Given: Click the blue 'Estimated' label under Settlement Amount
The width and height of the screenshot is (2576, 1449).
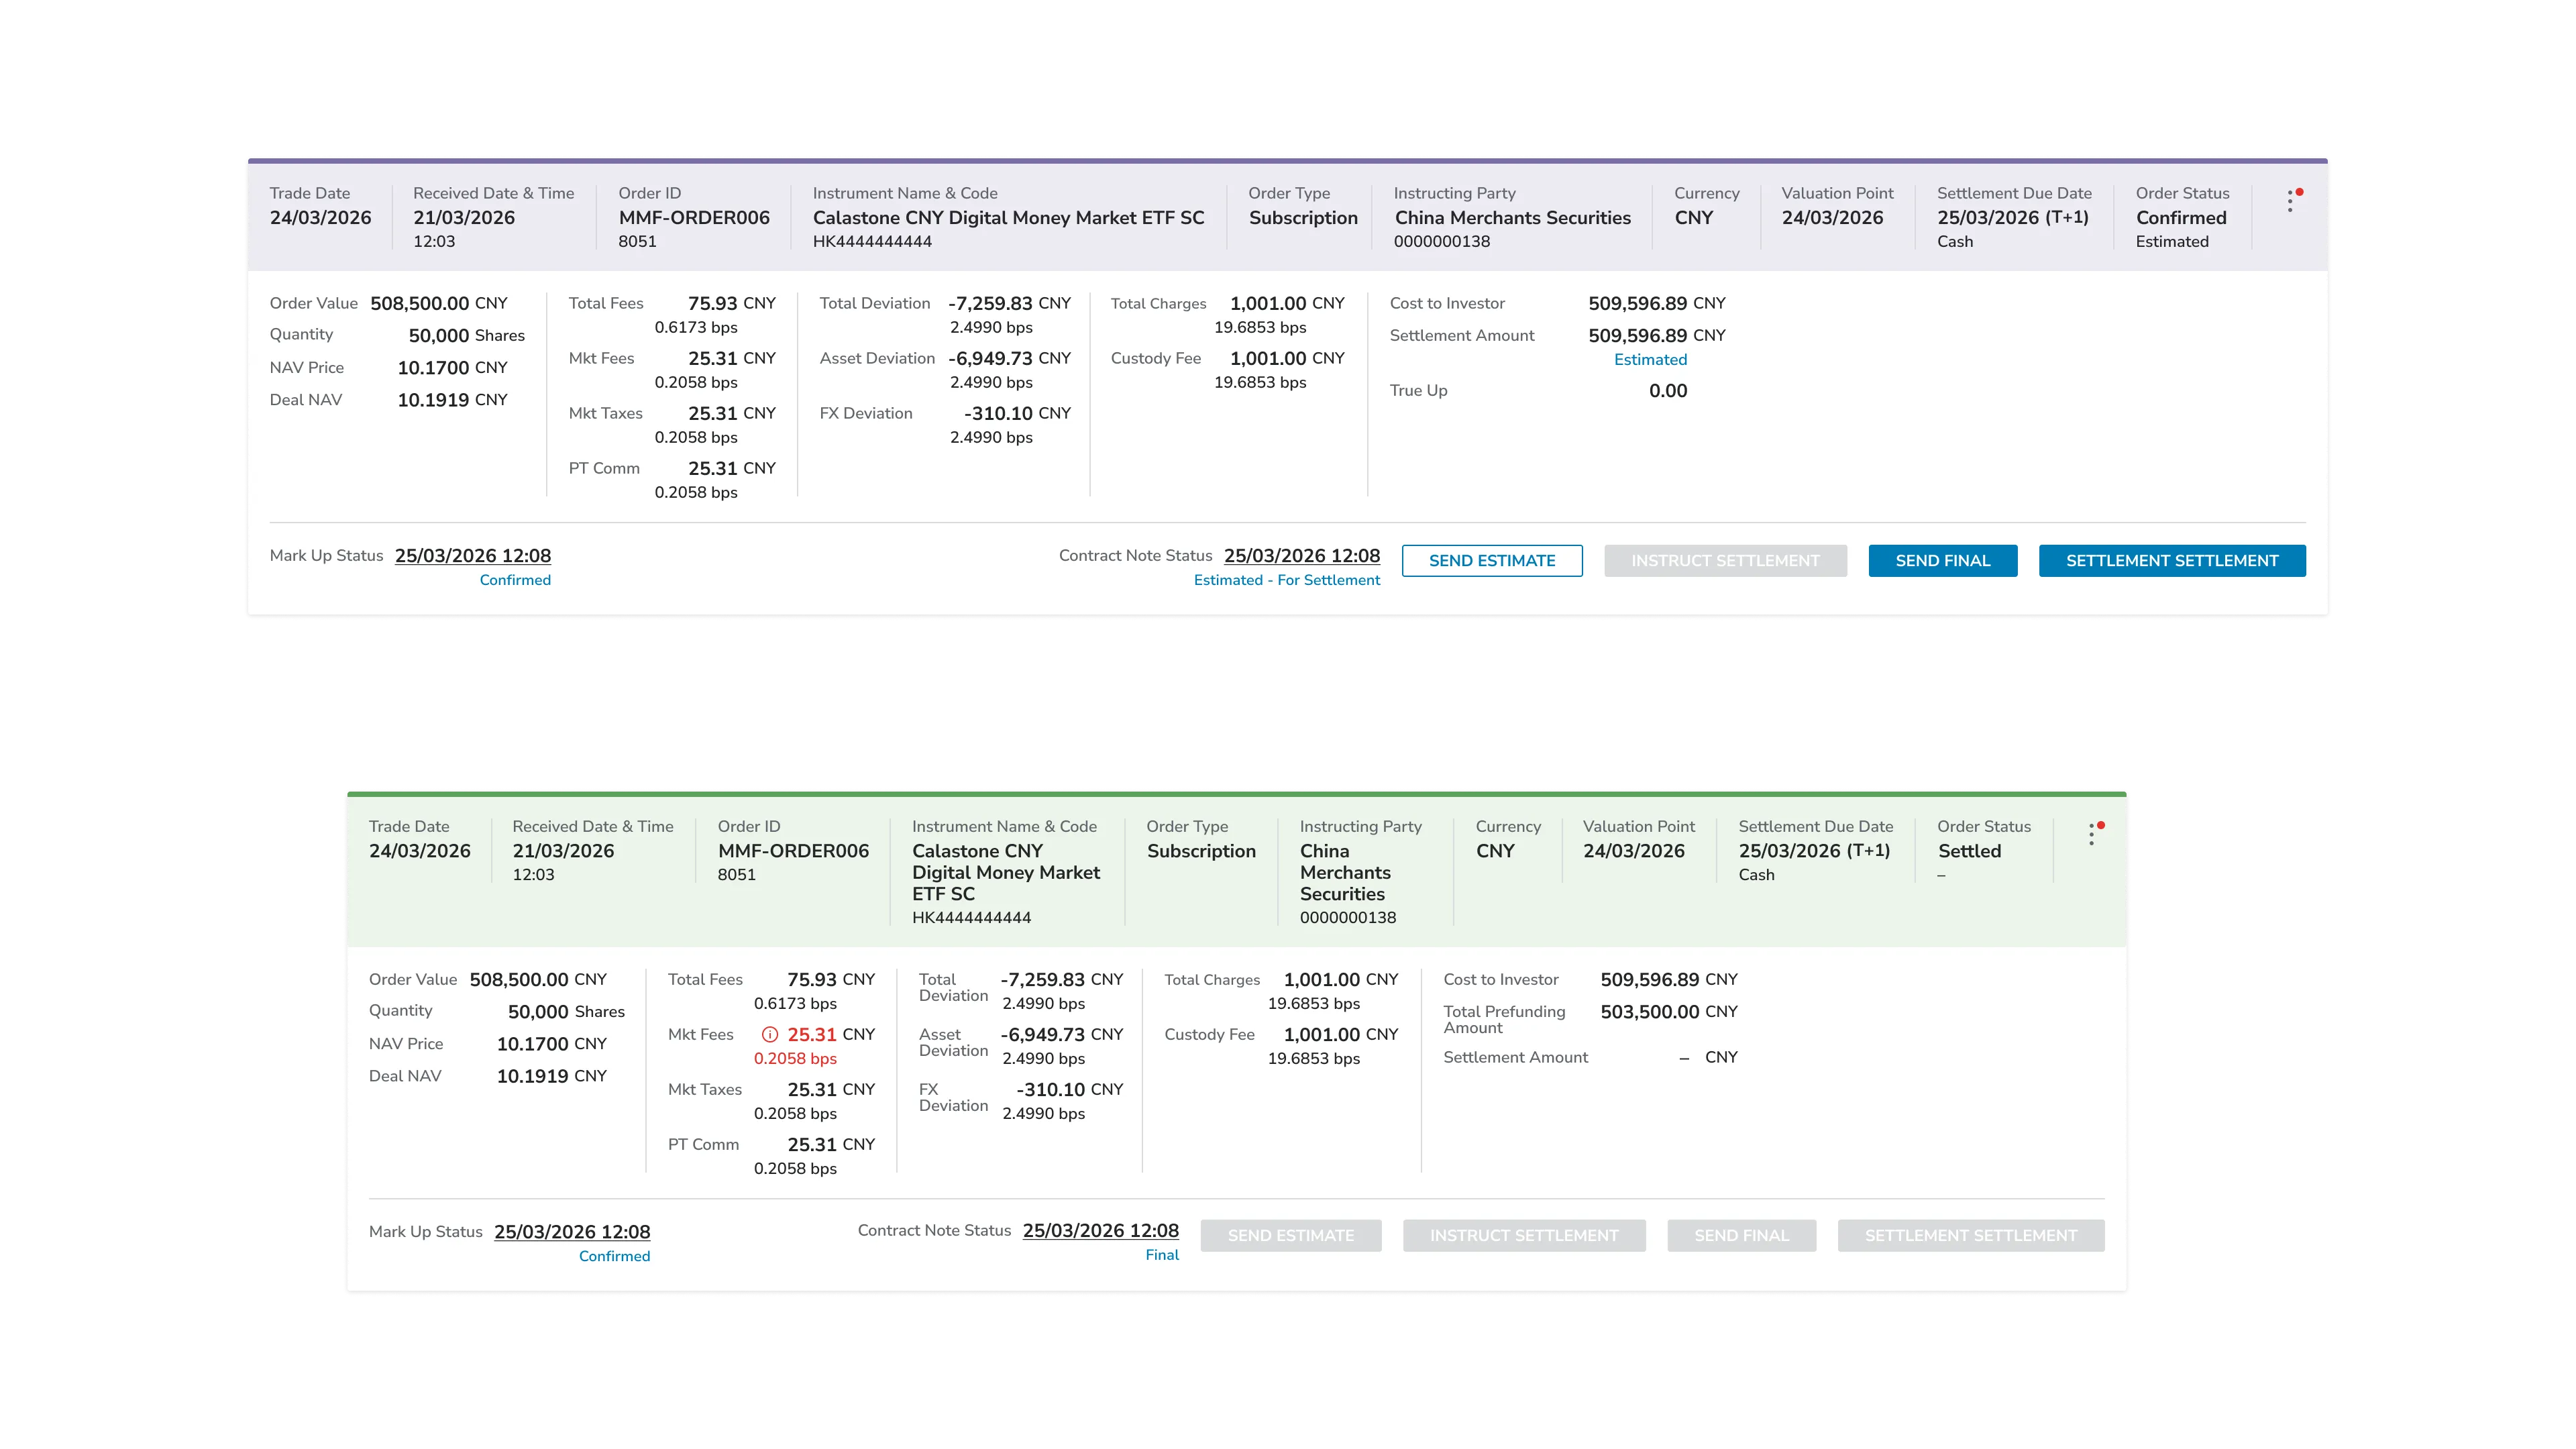Looking at the screenshot, I should tap(1651, 360).
